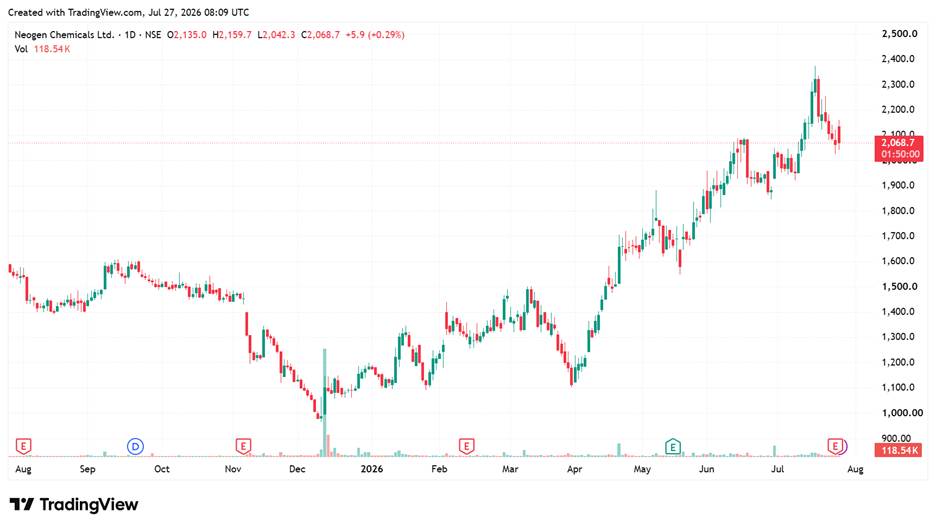Click the 1,400.0 price axis label
Image resolution: width=936 pixels, height=529 pixels.
click(x=898, y=311)
